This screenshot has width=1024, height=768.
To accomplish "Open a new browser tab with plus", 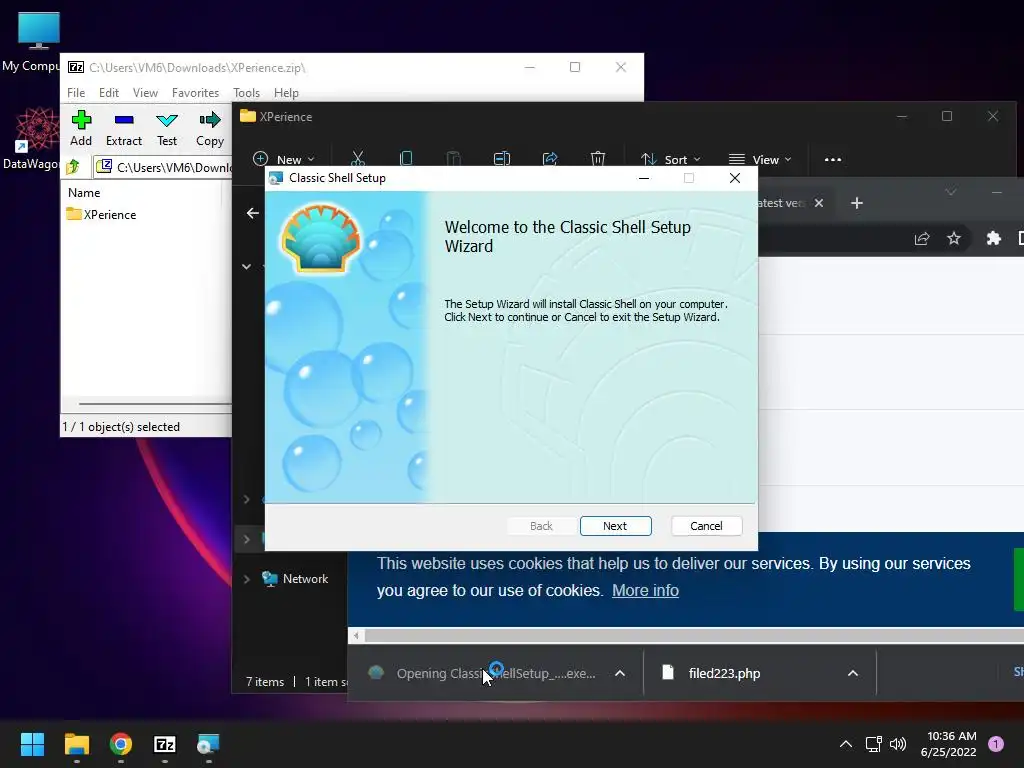I will point(857,203).
